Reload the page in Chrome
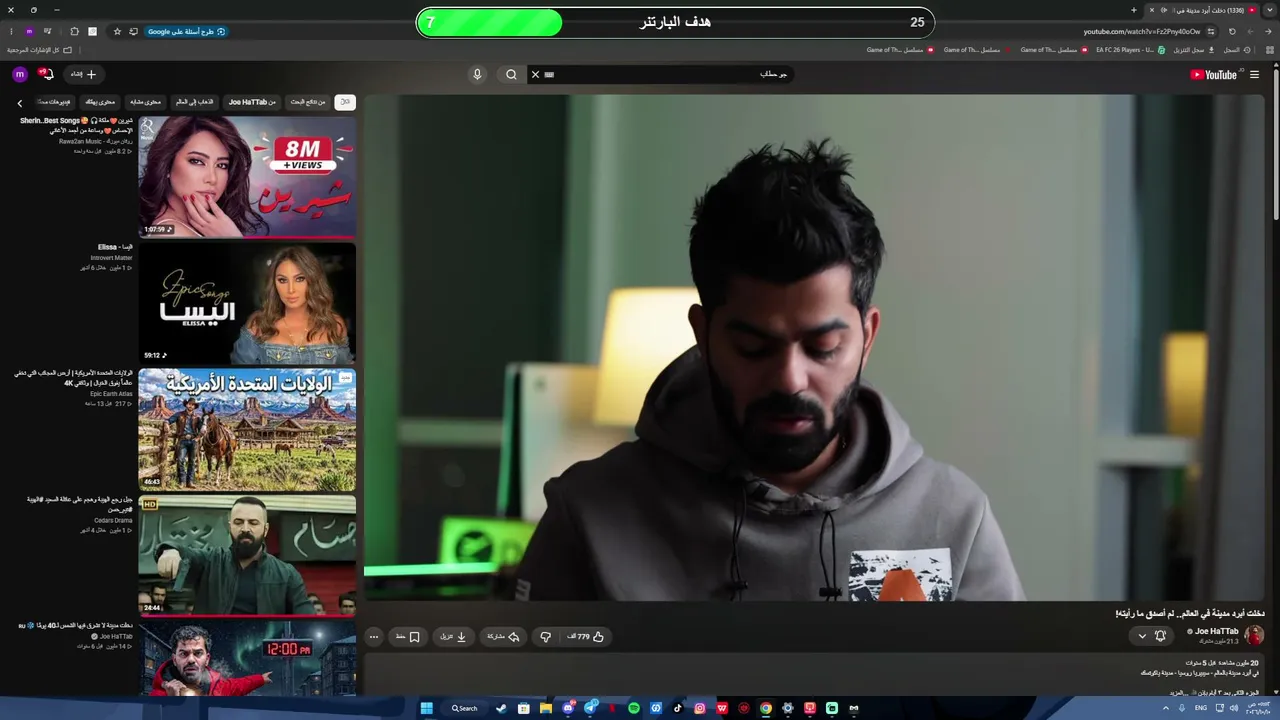This screenshot has width=1280, height=720. (x=1232, y=31)
